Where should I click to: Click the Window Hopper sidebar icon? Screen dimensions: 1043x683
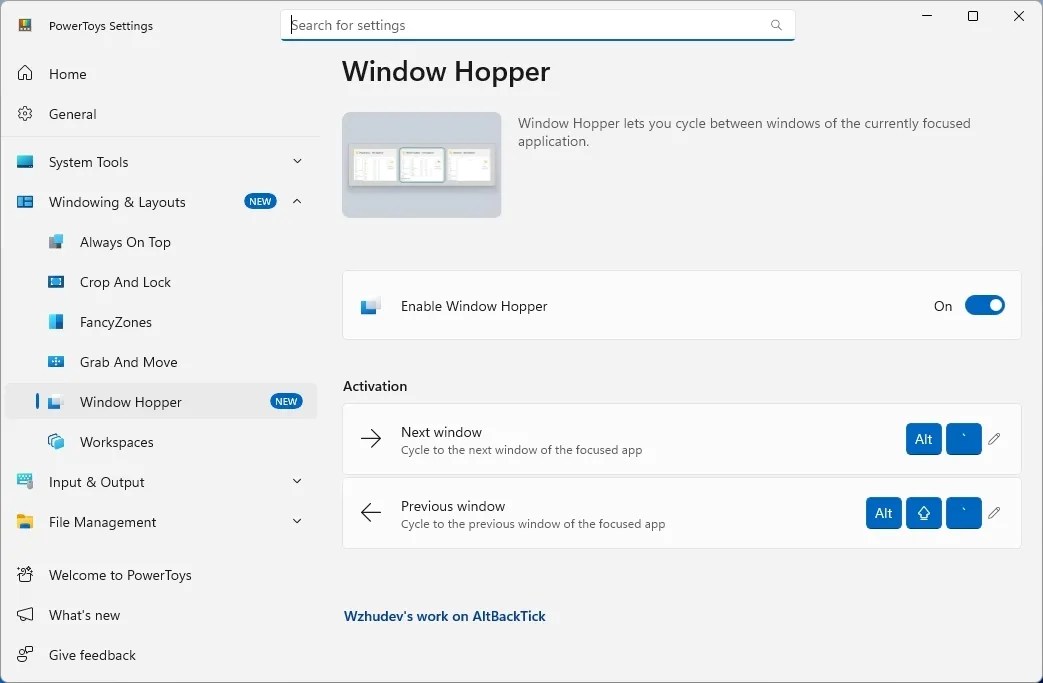[56, 402]
